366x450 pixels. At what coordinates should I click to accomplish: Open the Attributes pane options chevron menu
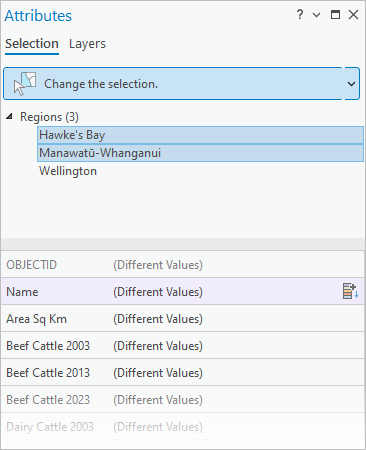[316, 15]
